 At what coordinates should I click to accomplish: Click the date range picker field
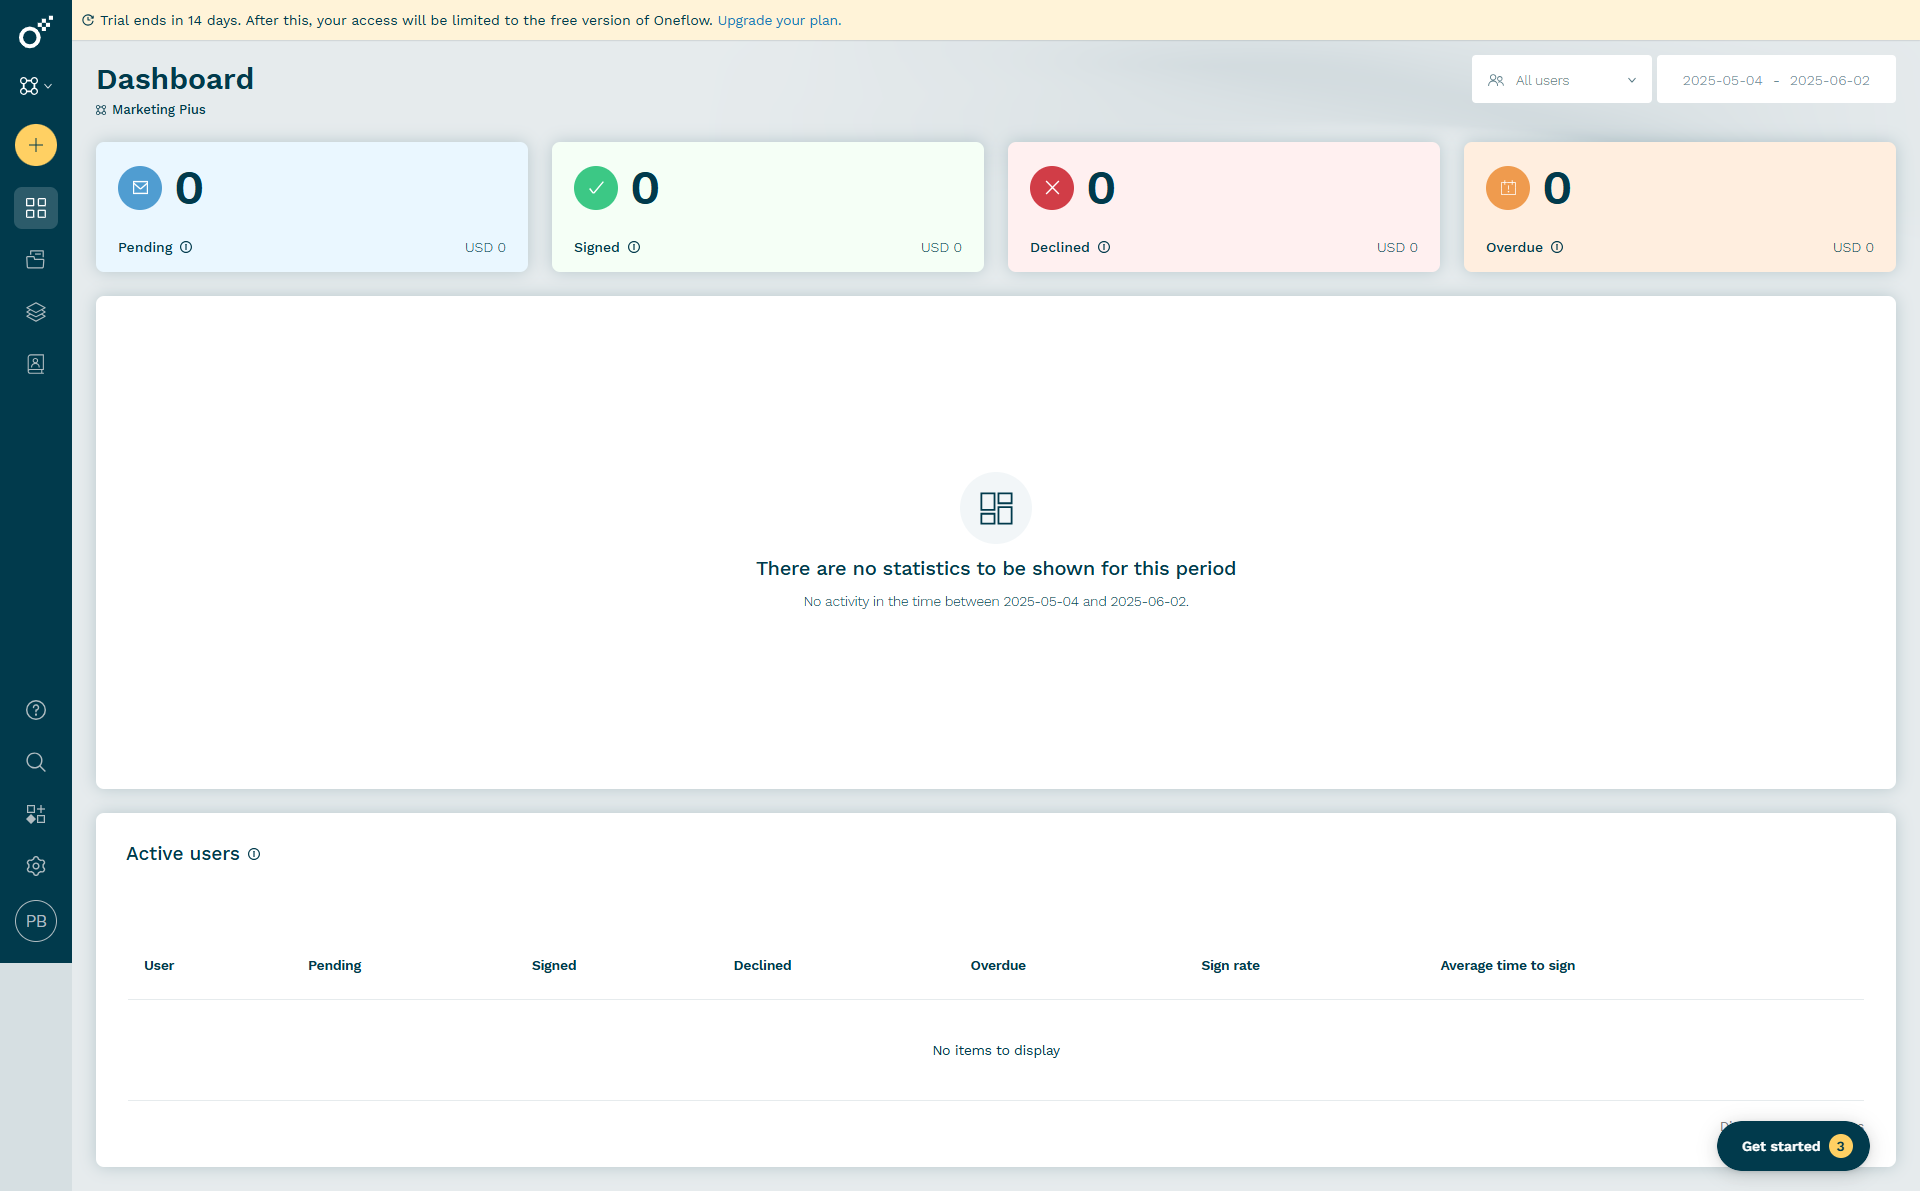click(x=1775, y=80)
